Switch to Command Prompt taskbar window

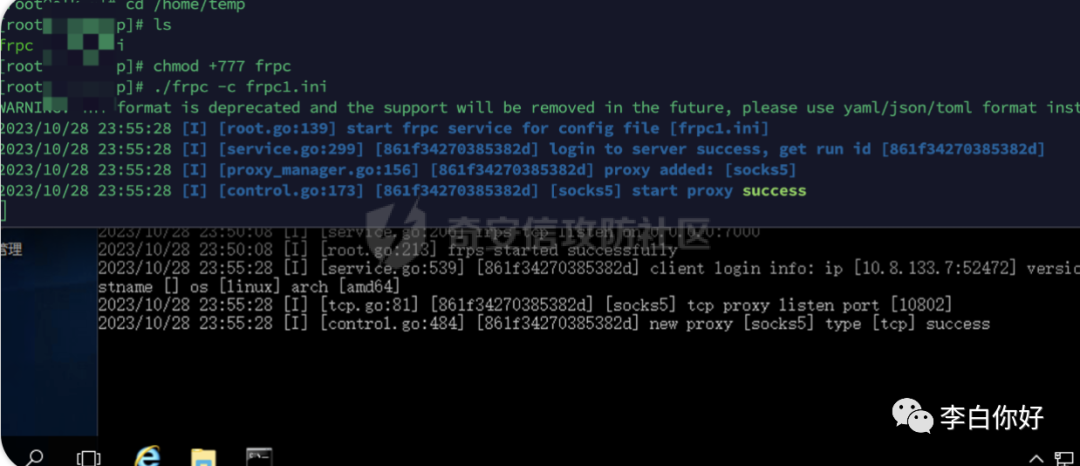259,457
